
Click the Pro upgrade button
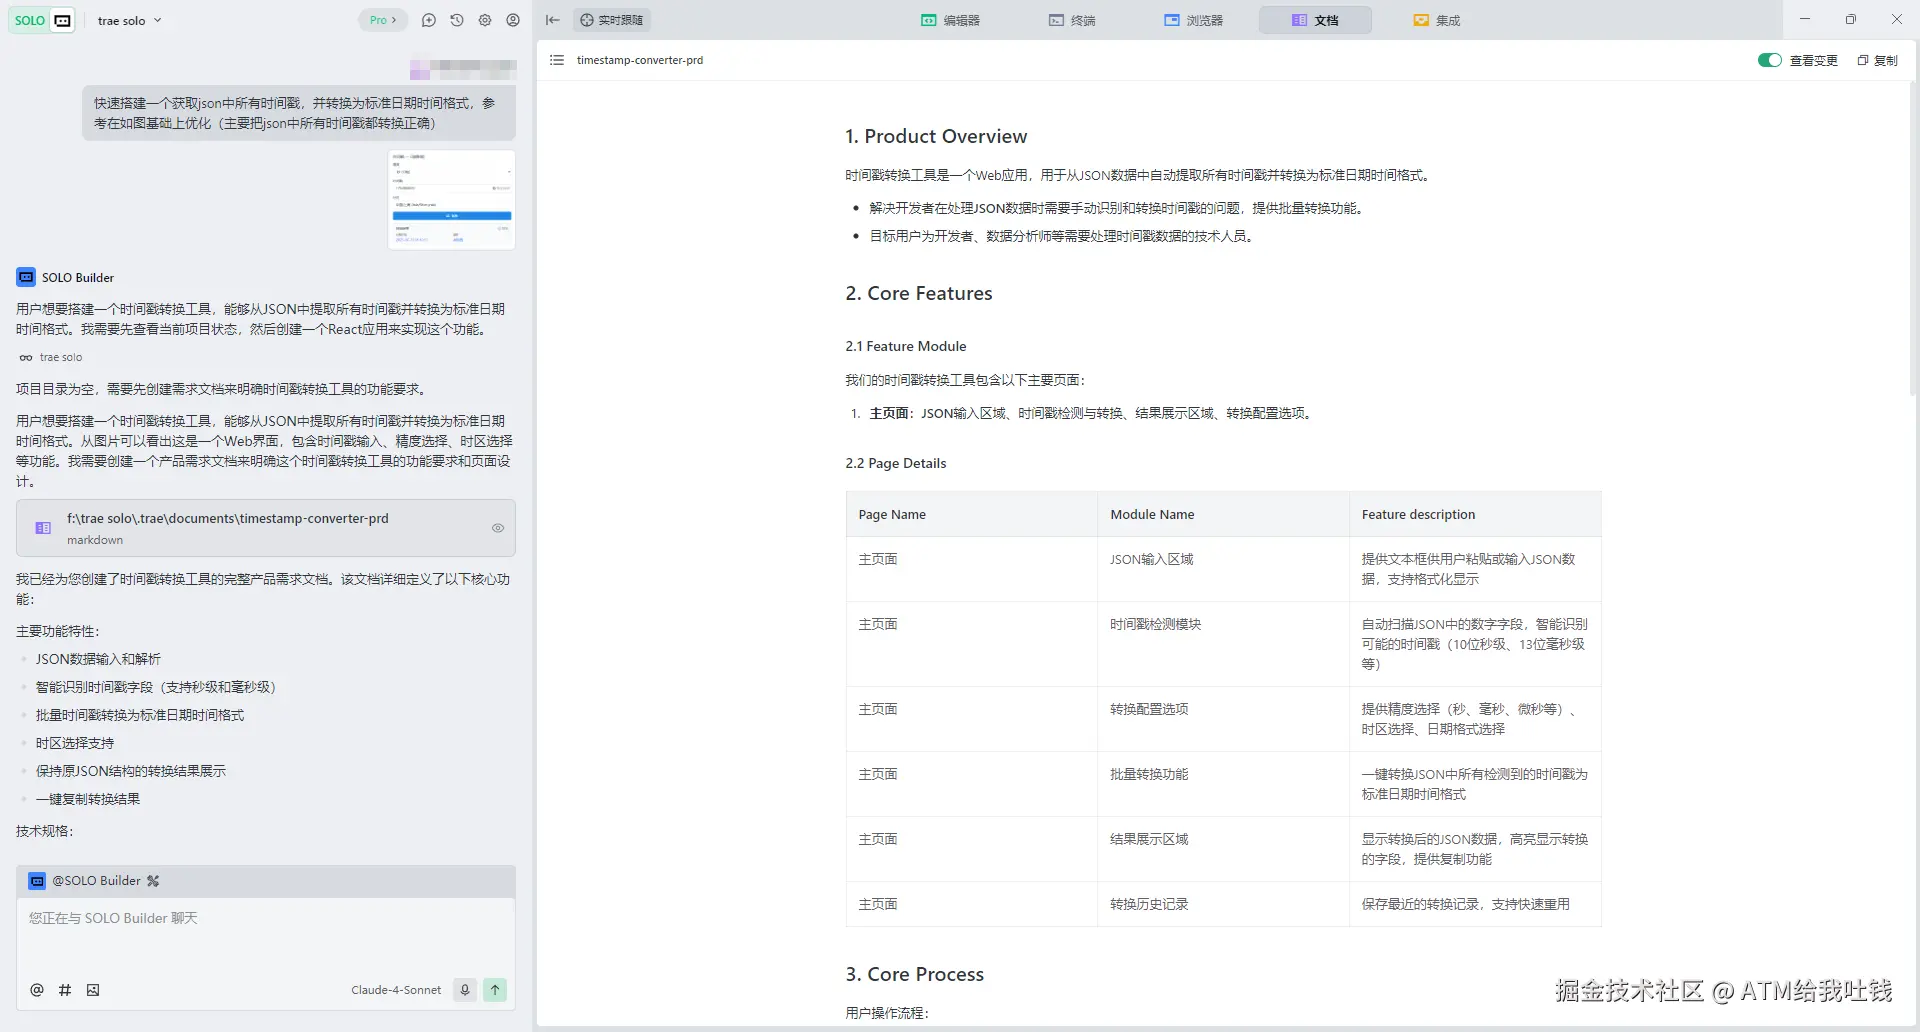pyautogui.click(x=383, y=20)
